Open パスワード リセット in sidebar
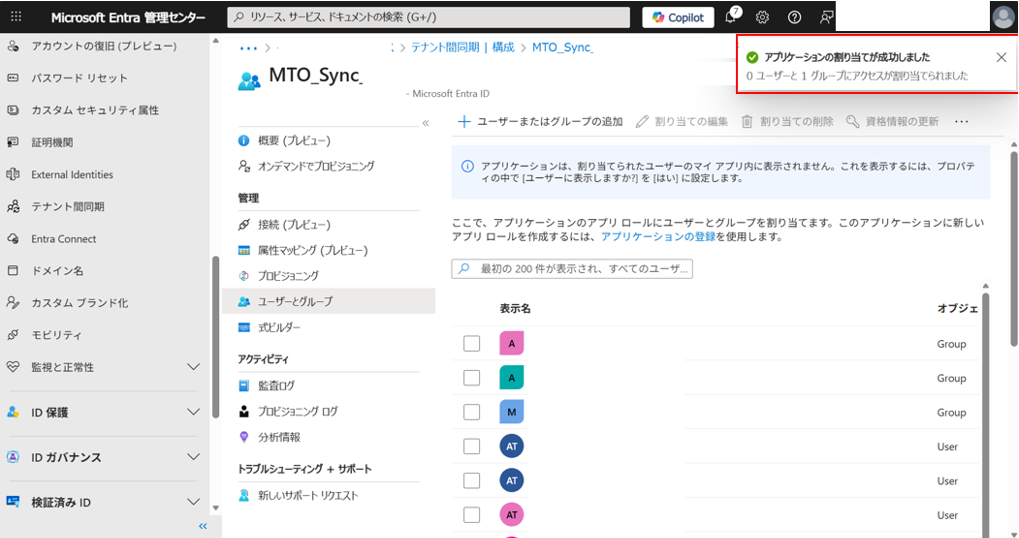 point(79,78)
